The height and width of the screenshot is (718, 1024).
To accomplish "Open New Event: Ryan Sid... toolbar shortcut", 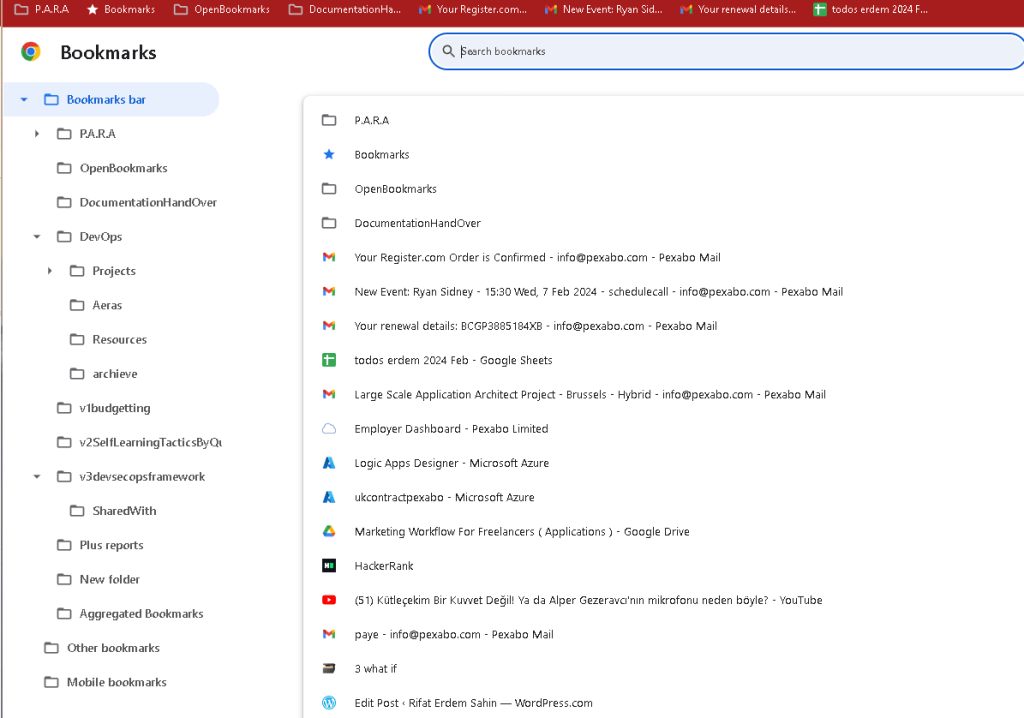I will click(603, 9).
